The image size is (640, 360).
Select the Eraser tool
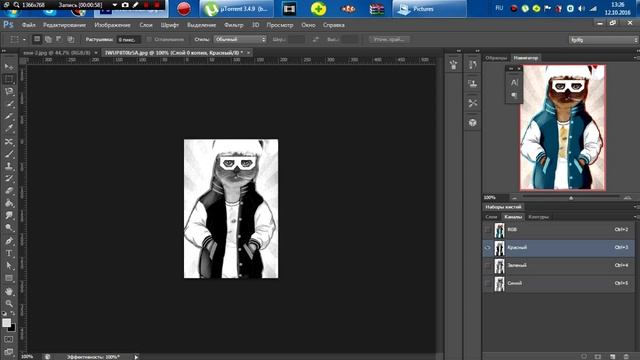click(9, 191)
